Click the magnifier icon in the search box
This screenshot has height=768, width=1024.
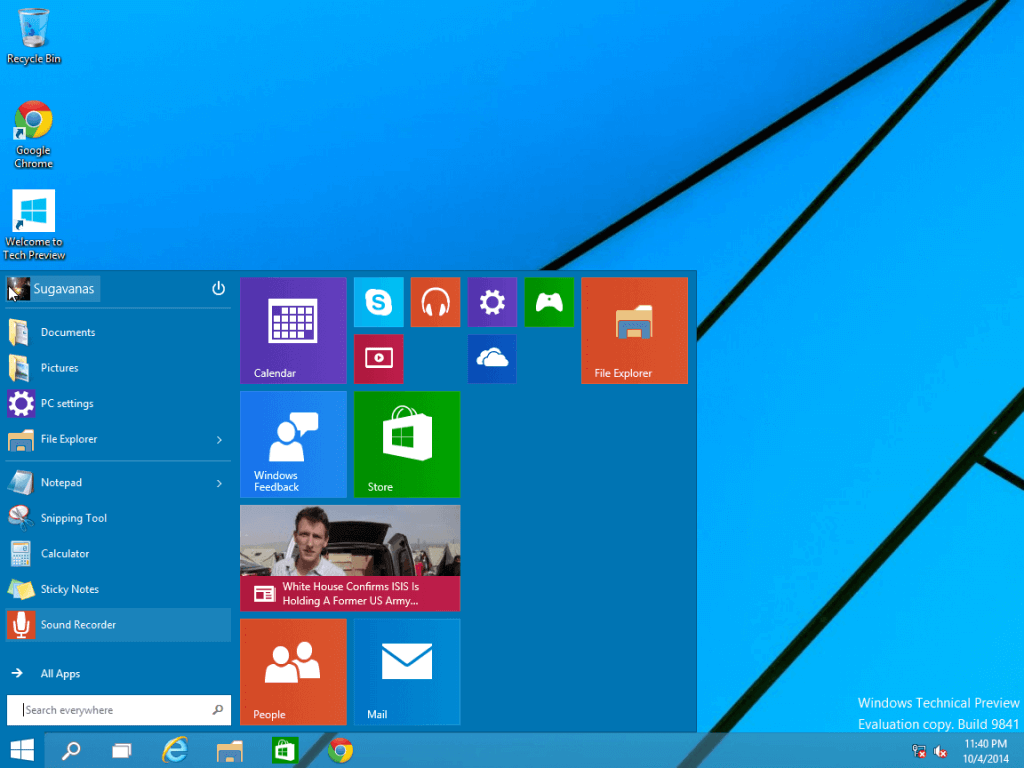tap(218, 710)
